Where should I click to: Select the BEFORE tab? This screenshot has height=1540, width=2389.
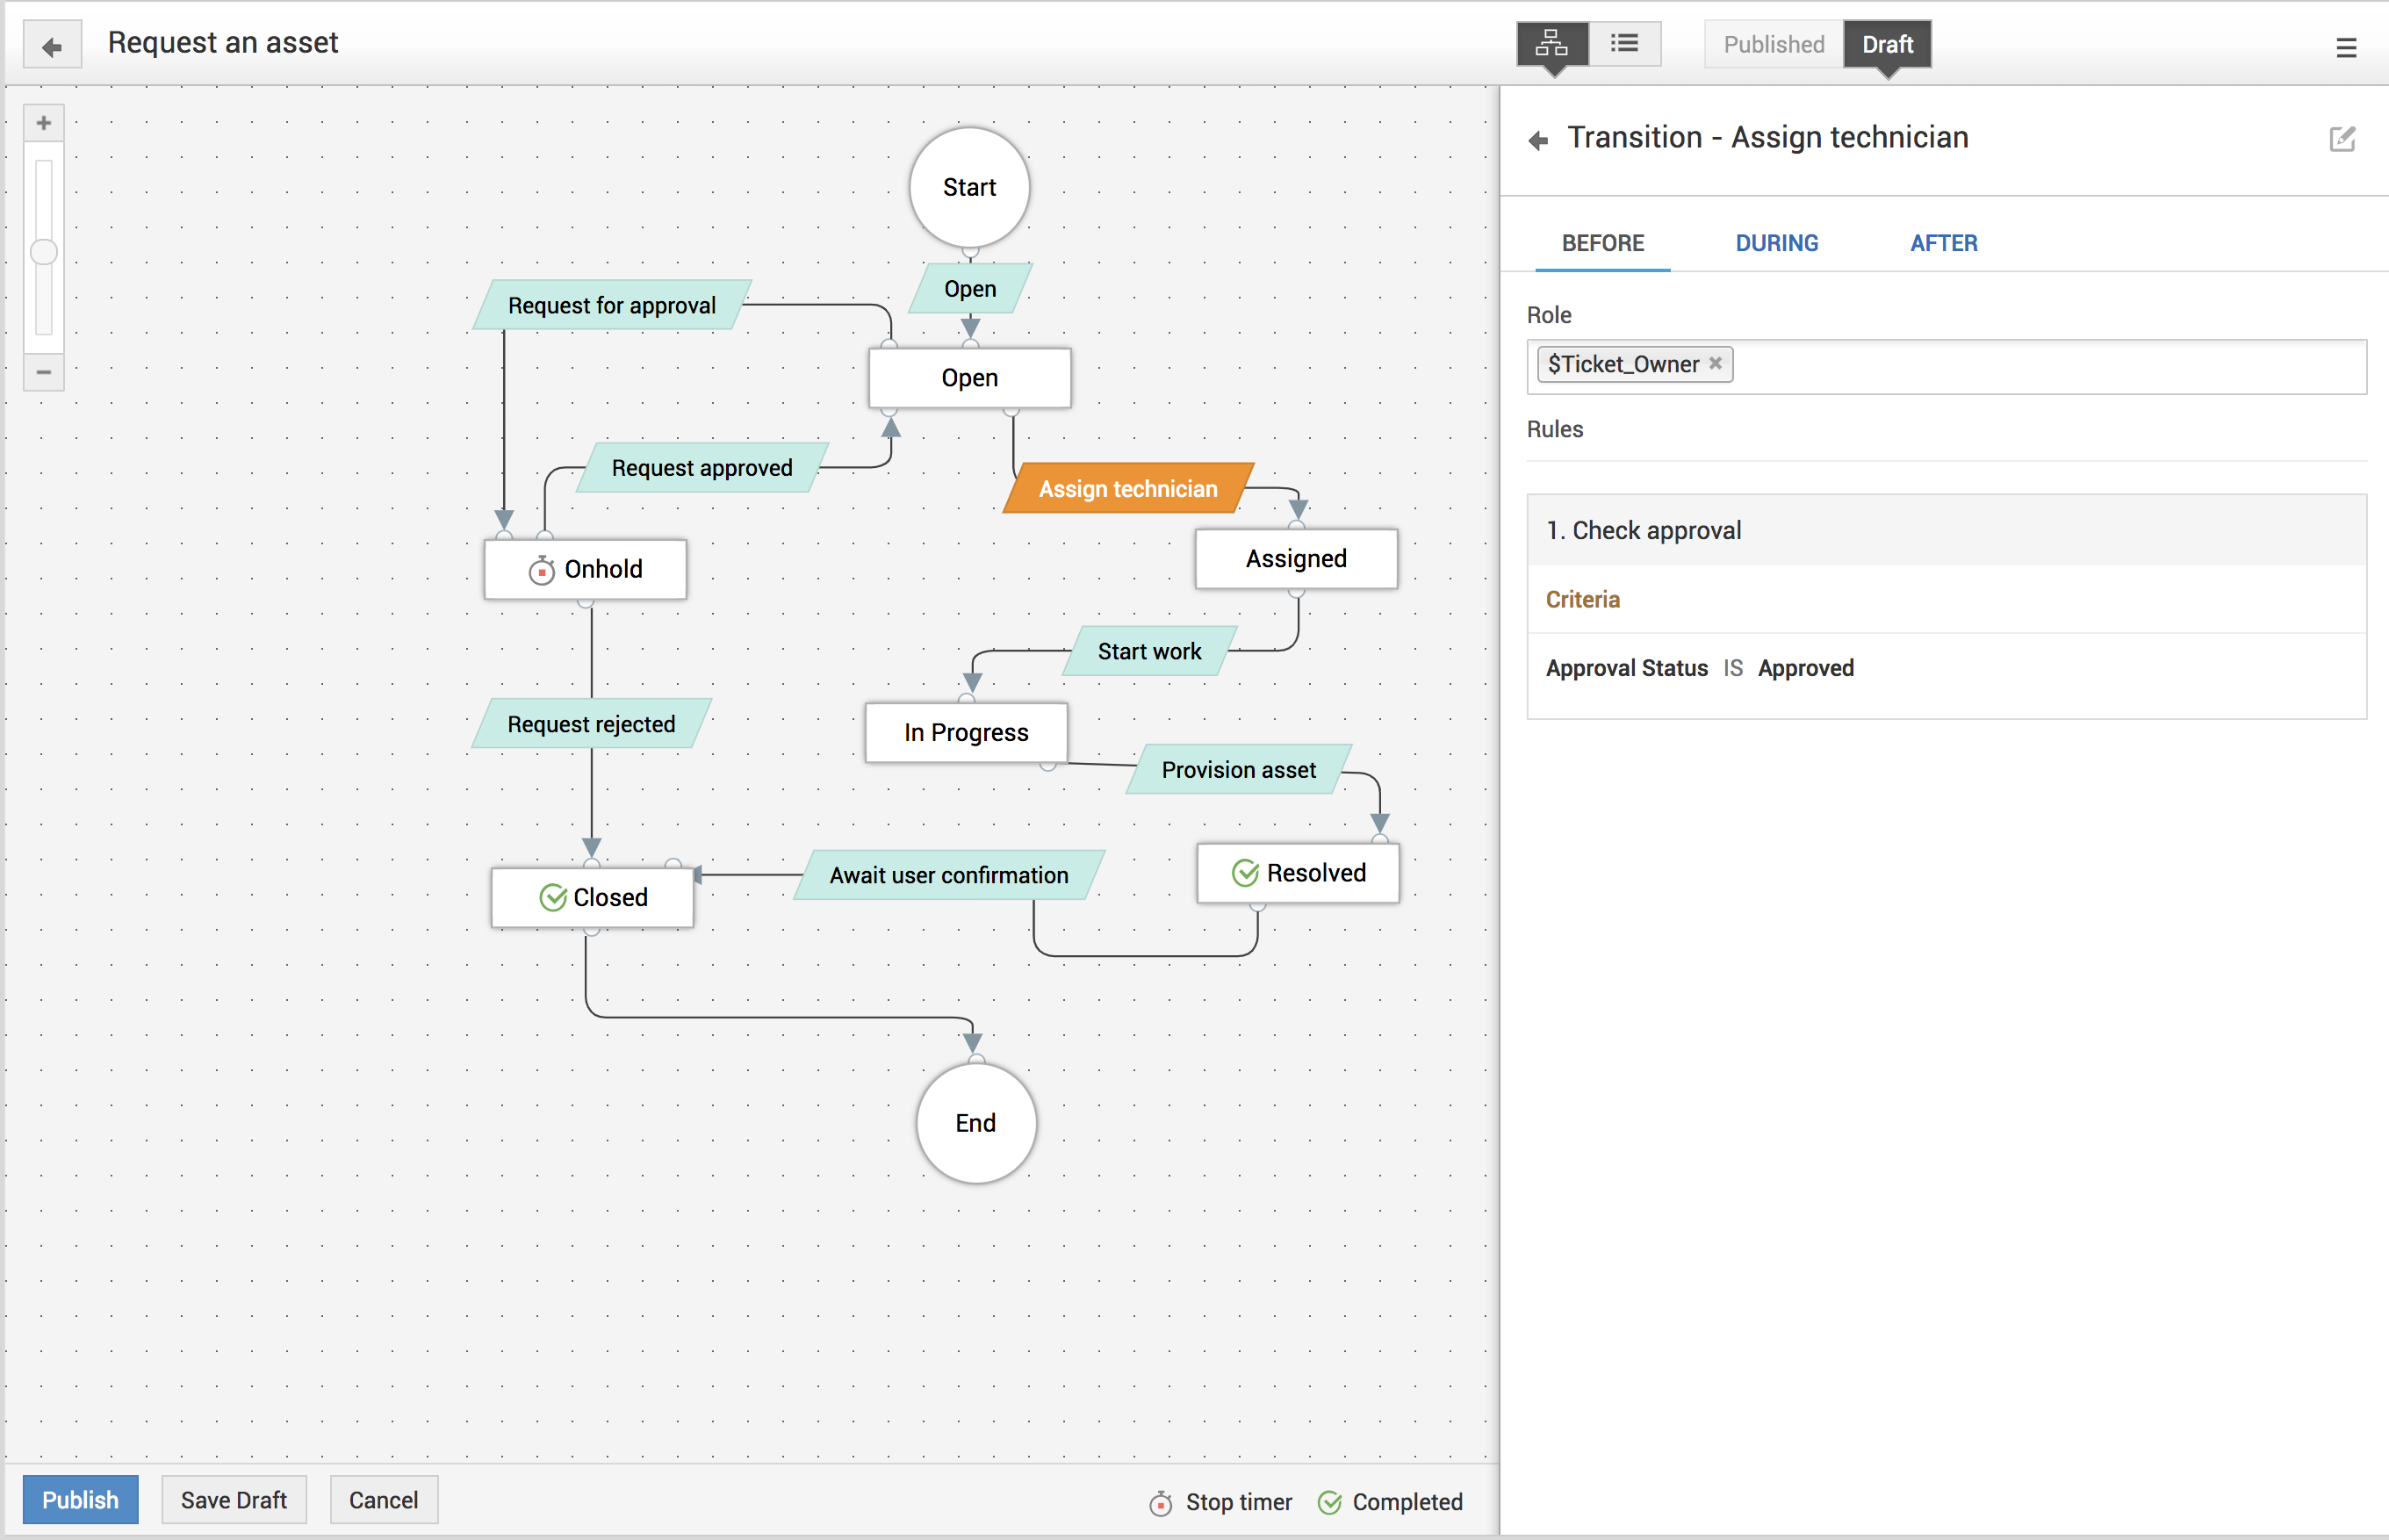[1602, 243]
